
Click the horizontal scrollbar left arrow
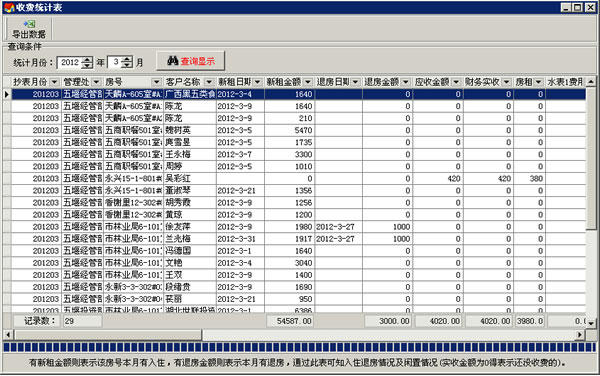coord(8,335)
